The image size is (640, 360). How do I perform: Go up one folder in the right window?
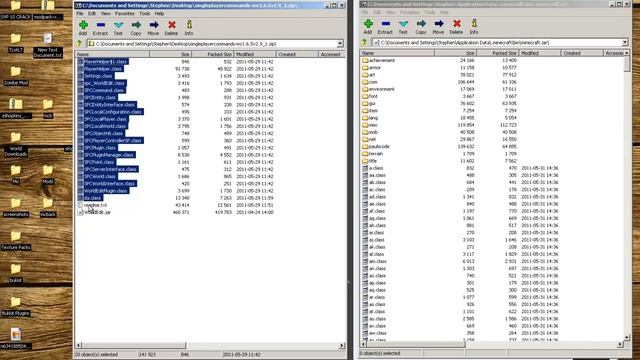pyautogui.click(x=364, y=42)
